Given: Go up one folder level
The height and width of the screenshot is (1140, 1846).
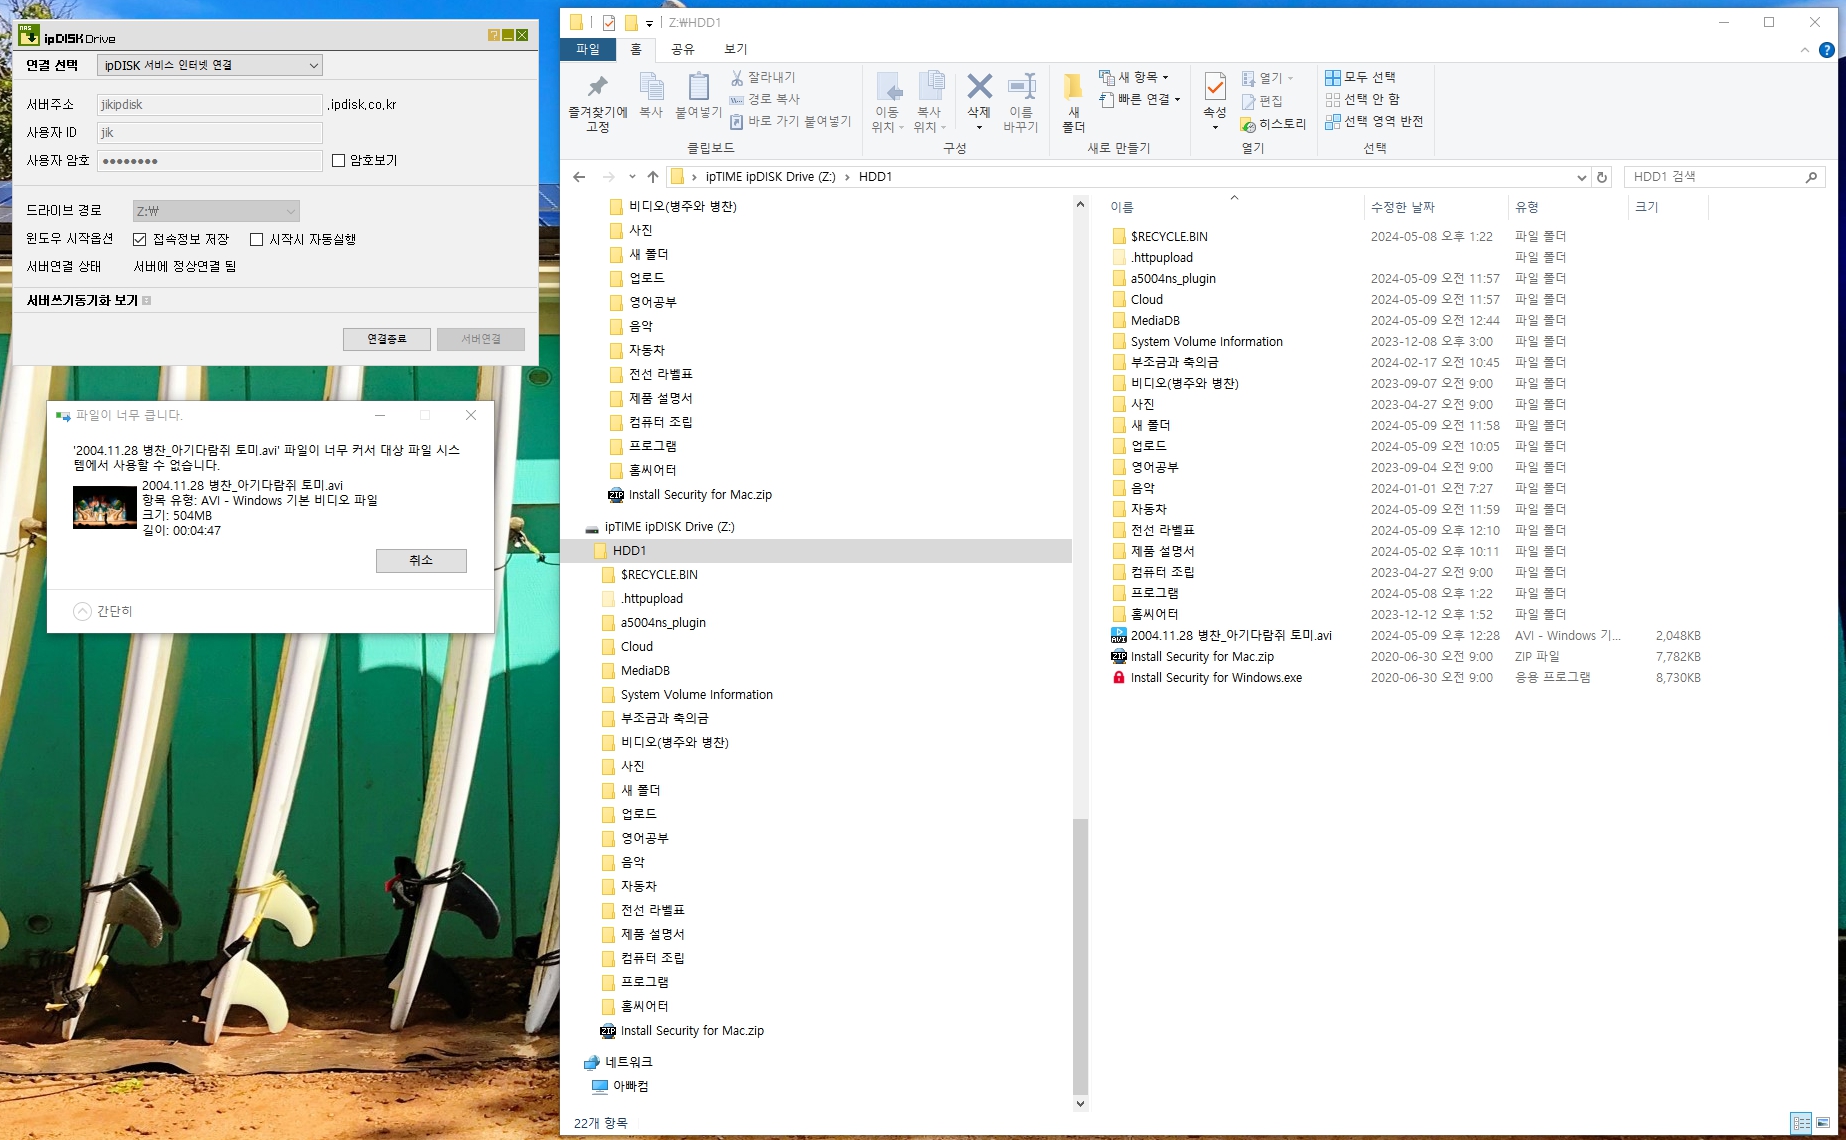Looking at the screenshot, I should click(653, 177).
